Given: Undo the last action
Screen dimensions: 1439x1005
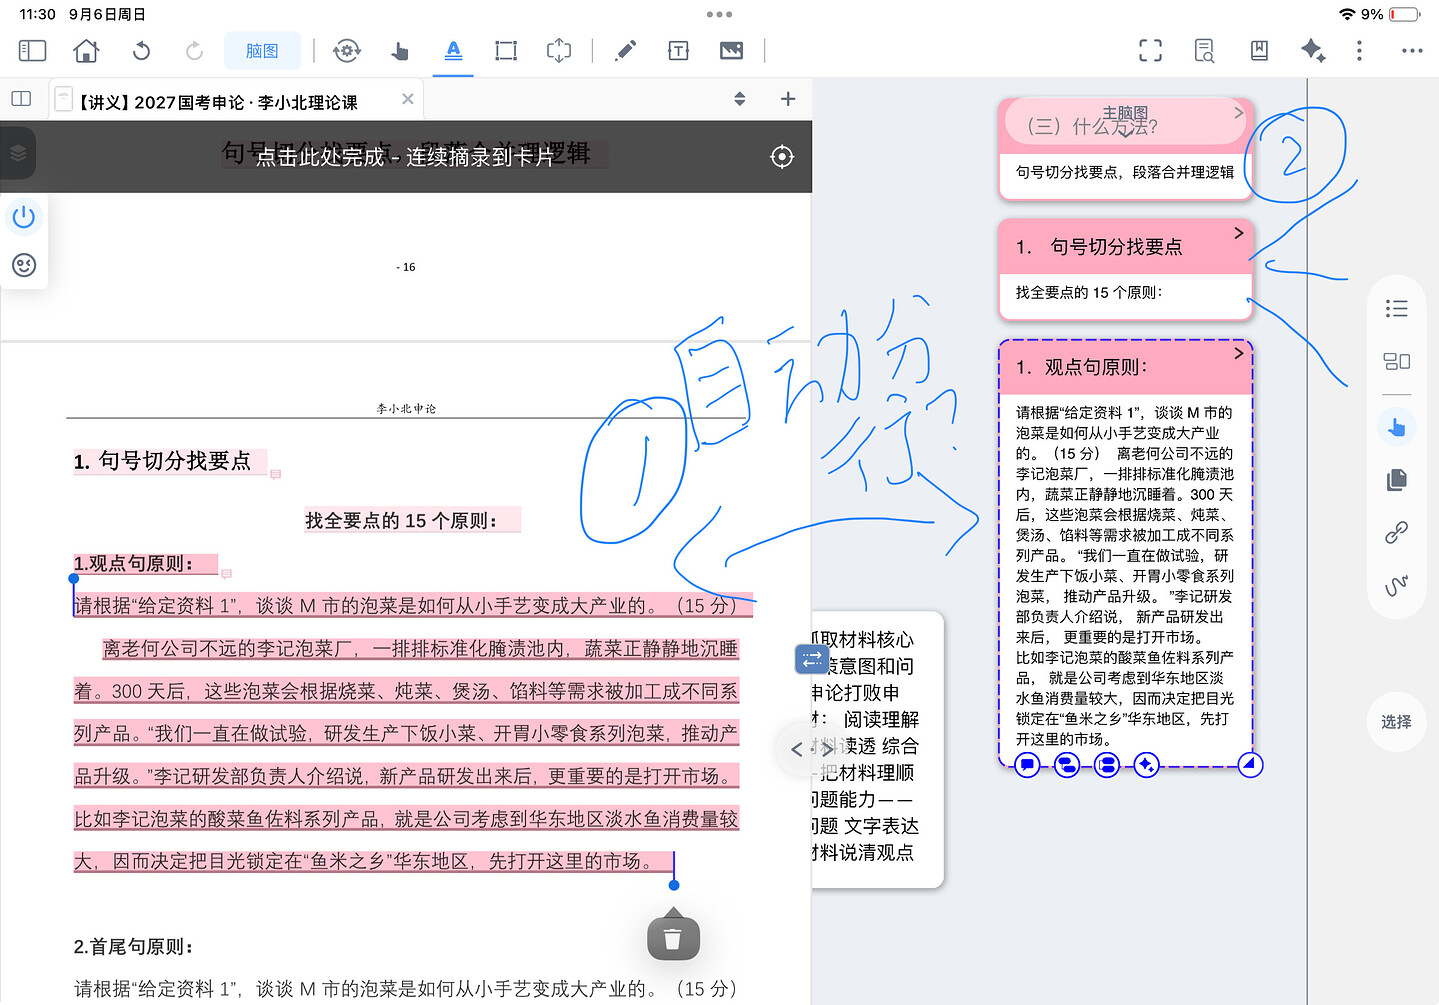Looking at the screenshot, I should pyautogui.click(x=141, y=50).
